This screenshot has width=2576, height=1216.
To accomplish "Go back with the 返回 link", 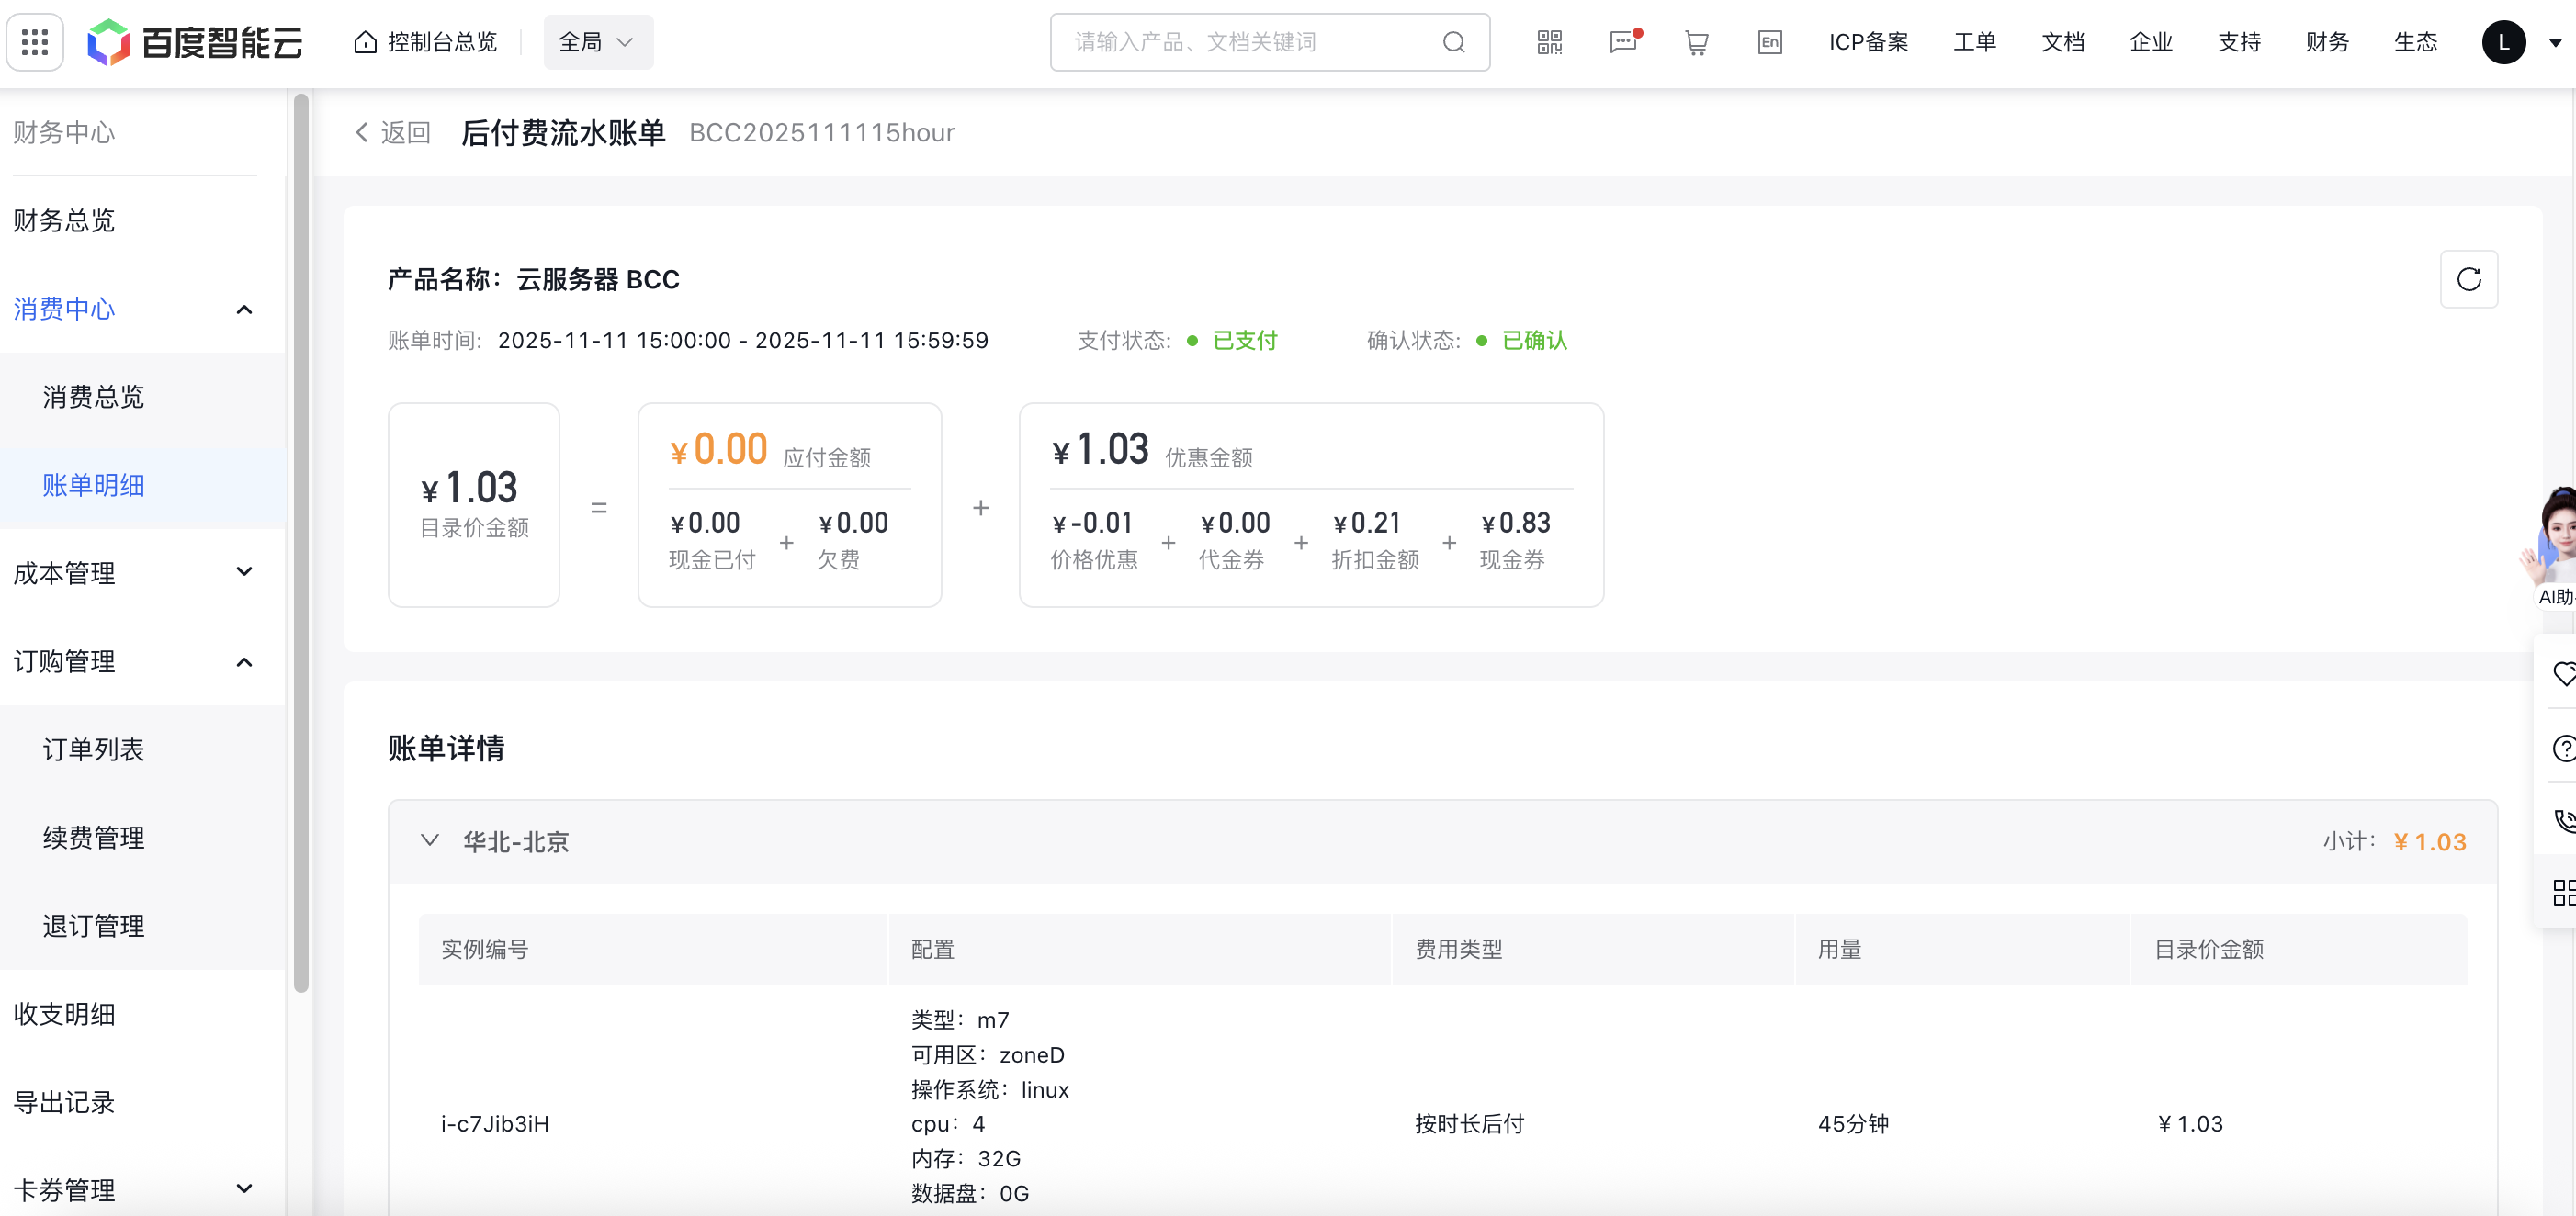I will click(393, 132).
